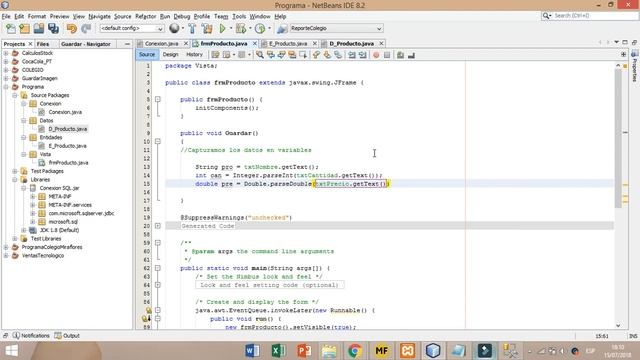The height and width of the screenshot is (360, 640).
Task: Click the Comment icon in editor toolbar
Action: click(x=400, y=55)
